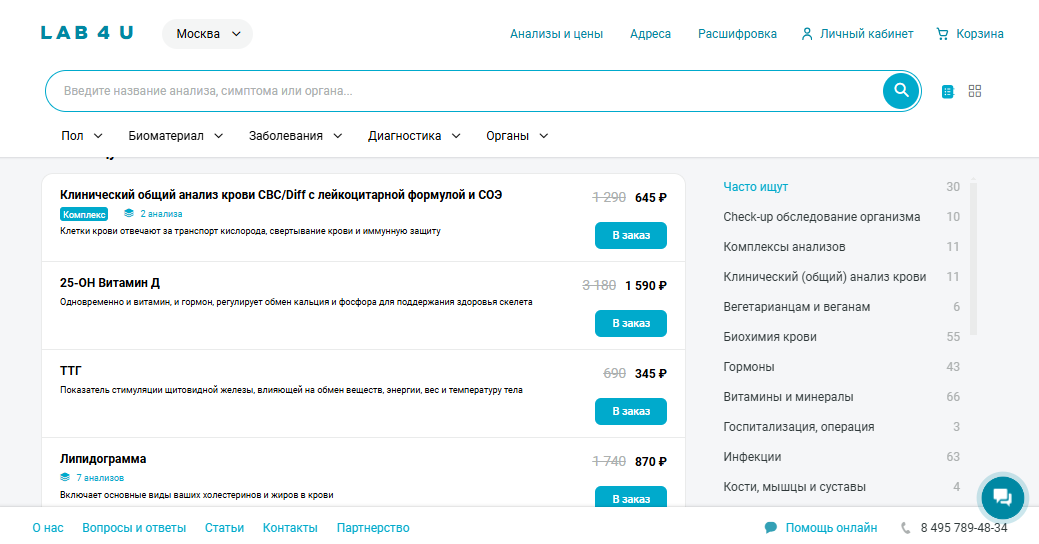The image size is (1039, 544).
Task: Open Анализы и цены menu
Action: 556,34
